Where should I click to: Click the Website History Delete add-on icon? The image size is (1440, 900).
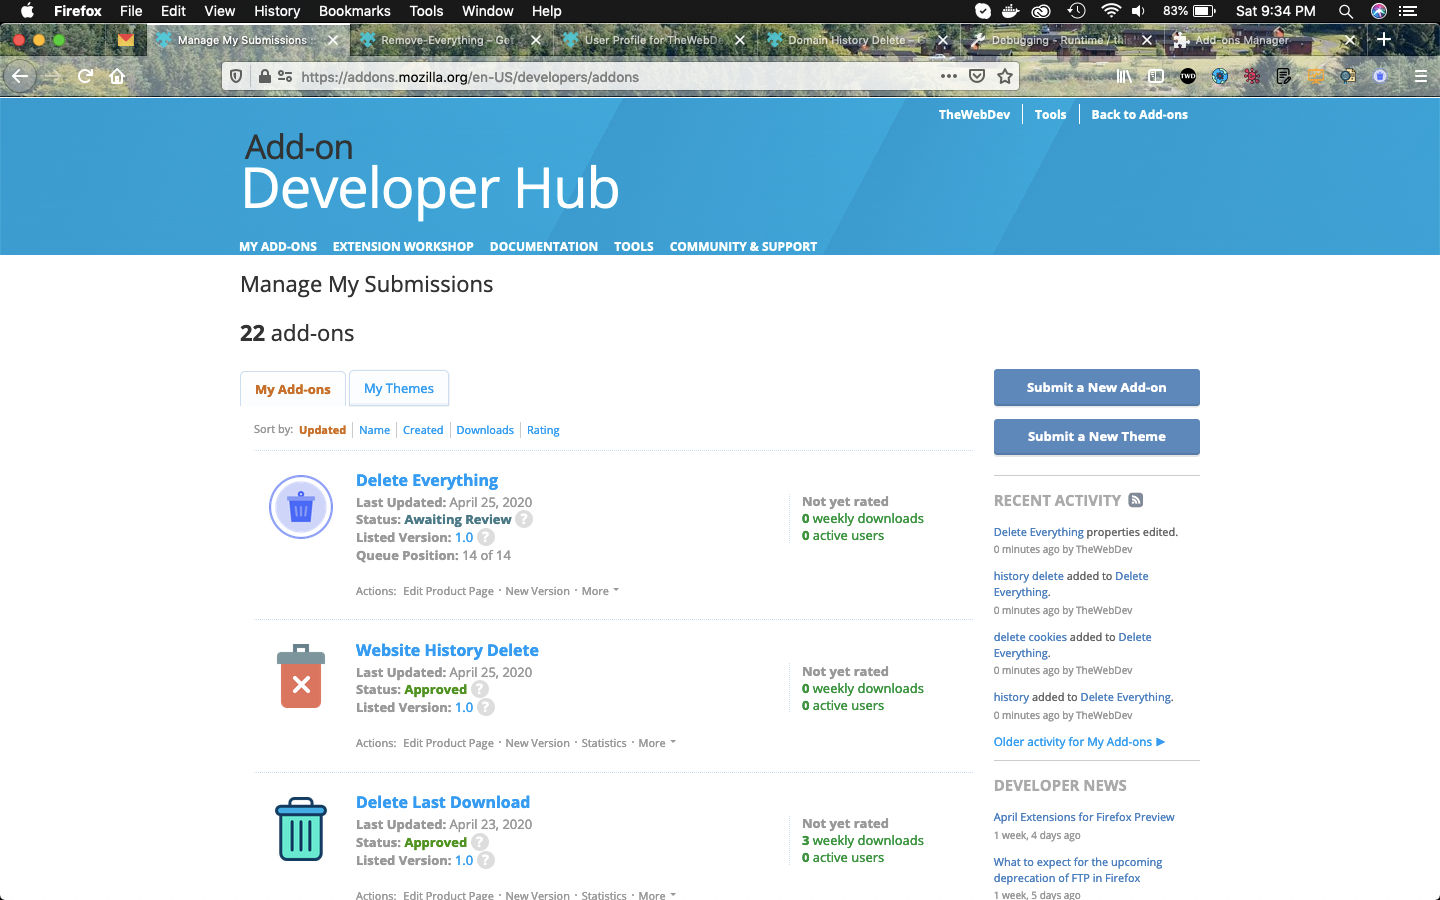301,677
